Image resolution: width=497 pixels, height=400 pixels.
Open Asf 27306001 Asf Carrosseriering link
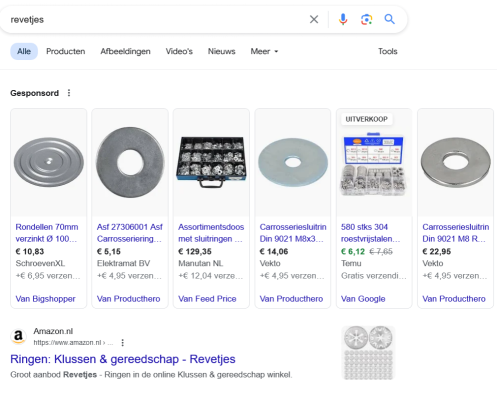(x=130, y=233)
